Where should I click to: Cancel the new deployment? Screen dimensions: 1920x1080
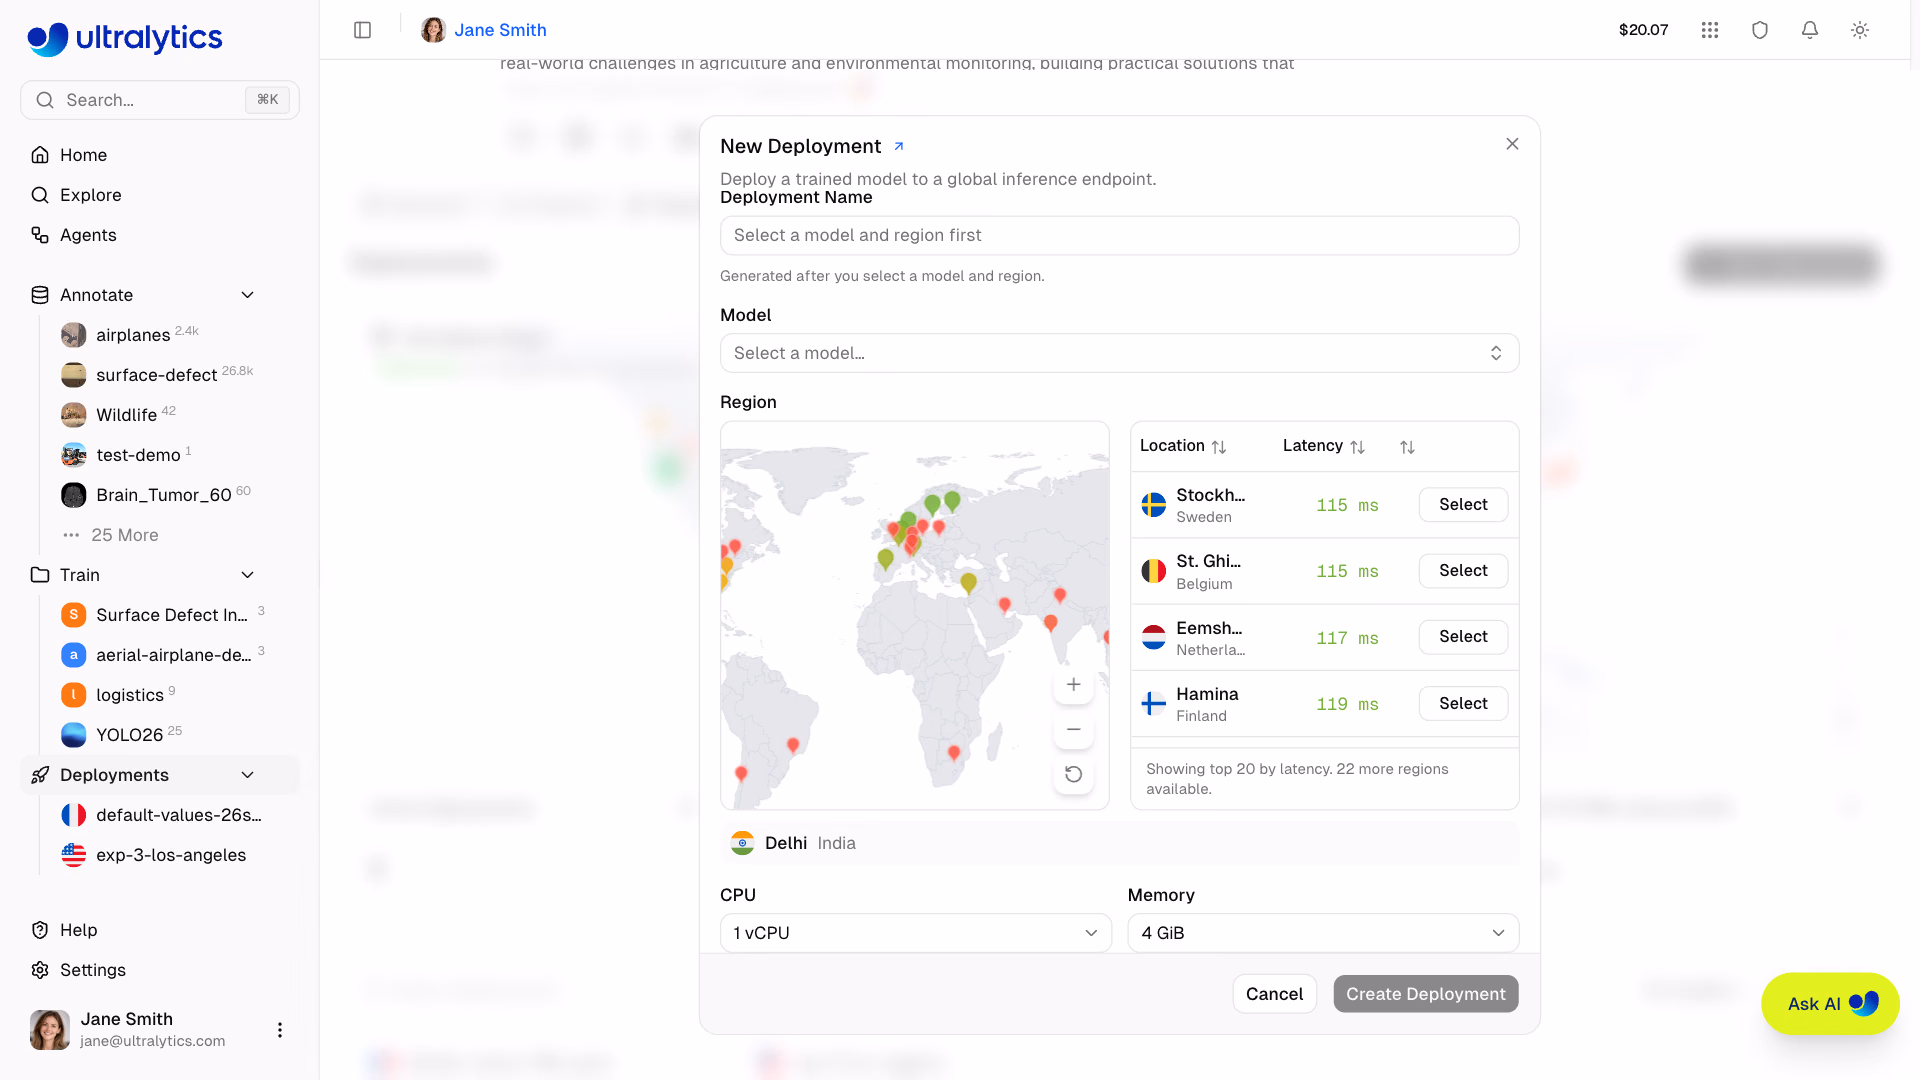click(x=1274, y=994)
